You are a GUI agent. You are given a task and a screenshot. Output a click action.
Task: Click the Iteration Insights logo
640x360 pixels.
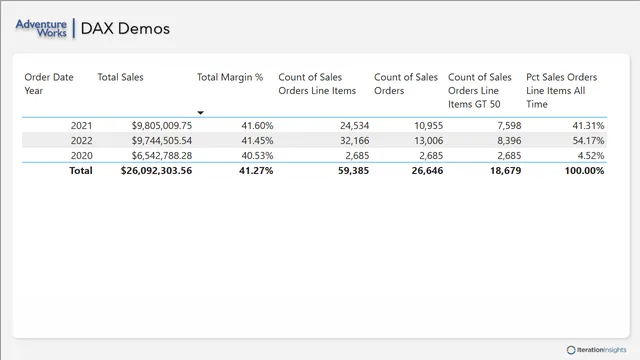[x=596, y=350]
